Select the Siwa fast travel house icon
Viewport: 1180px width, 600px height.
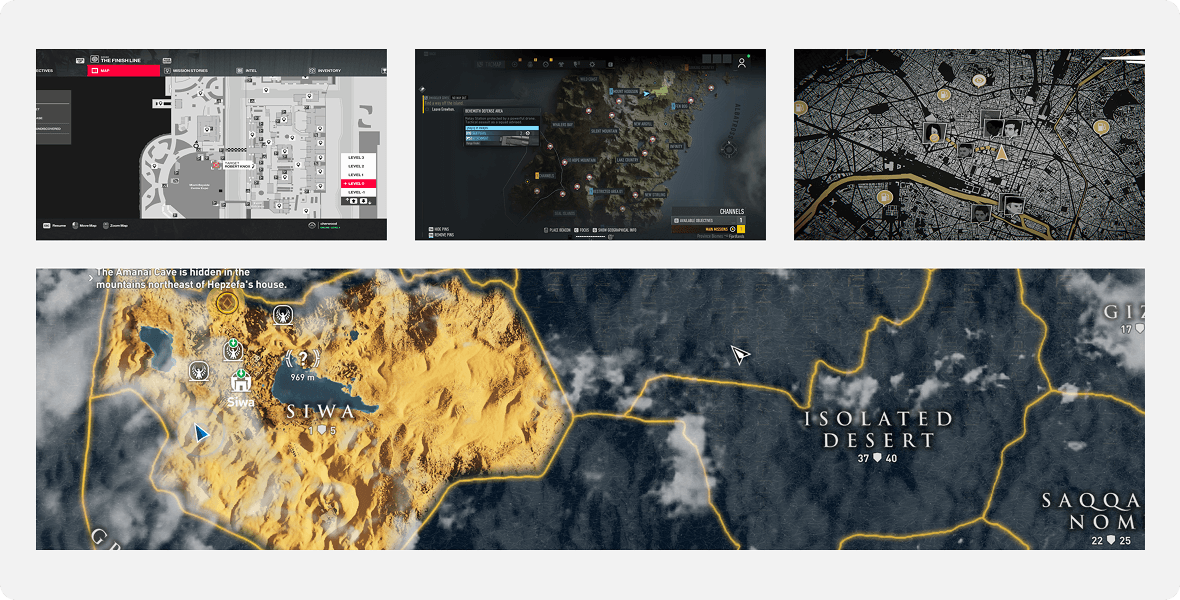(241, 385)
